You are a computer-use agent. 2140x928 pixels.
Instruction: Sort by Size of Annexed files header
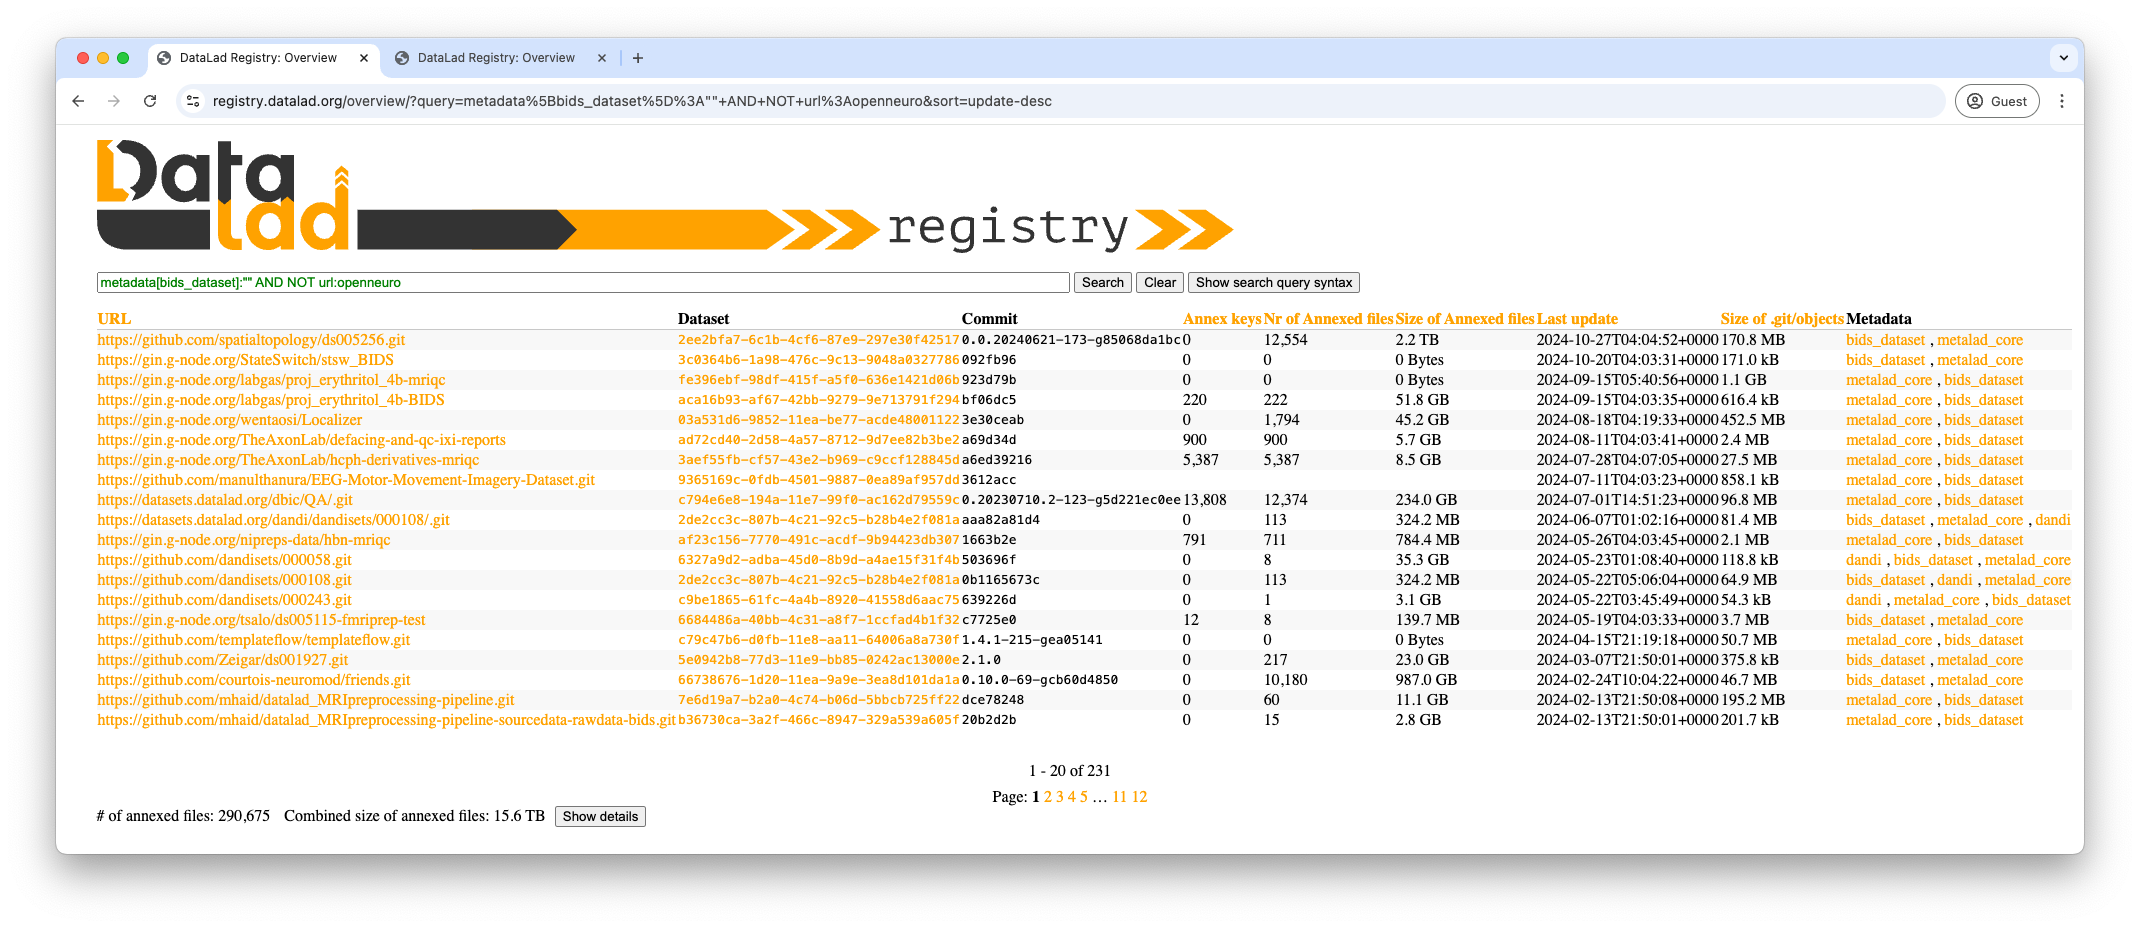[x=1465, y=319]
